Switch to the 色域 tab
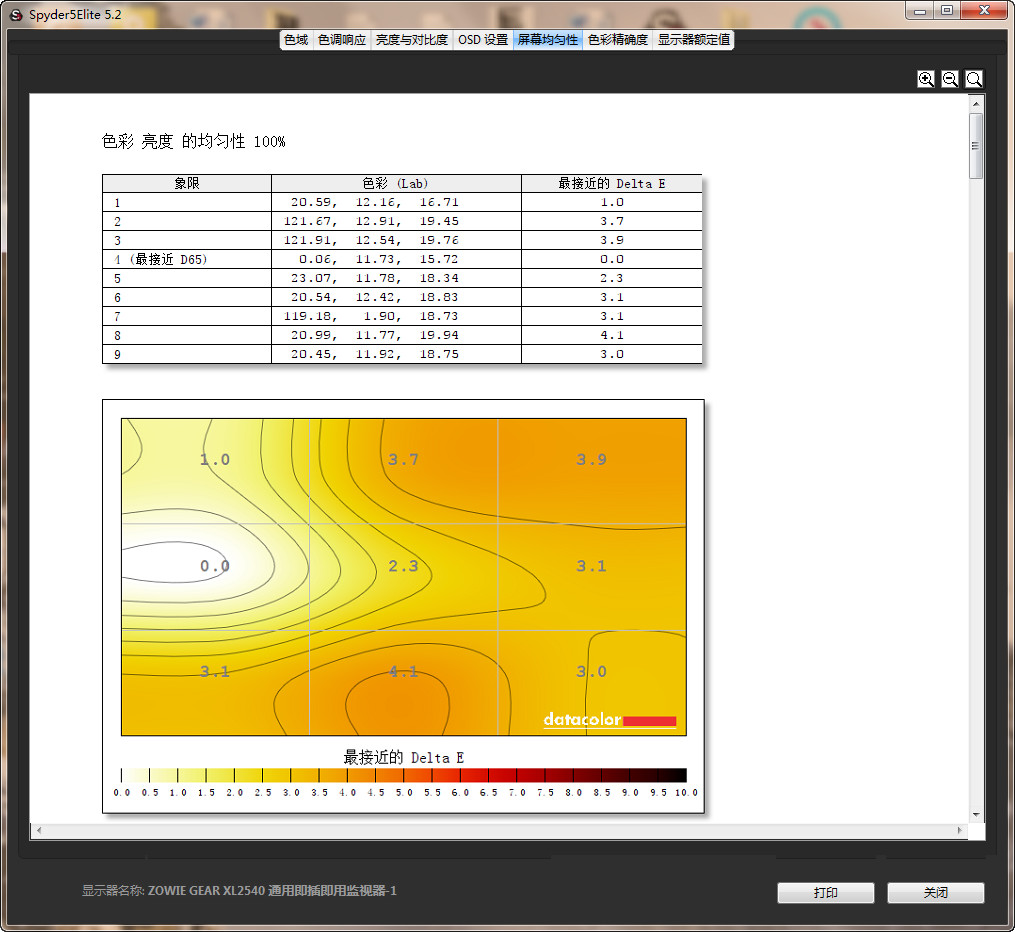1015x932 pixels. [296, 40]
